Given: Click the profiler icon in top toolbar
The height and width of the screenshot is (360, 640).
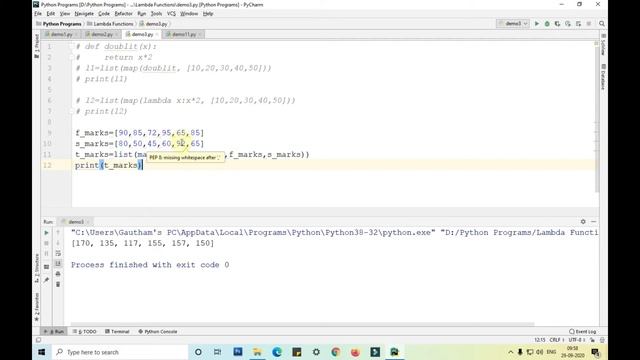Looking at the screenshot, I should (x=568, y=24).
